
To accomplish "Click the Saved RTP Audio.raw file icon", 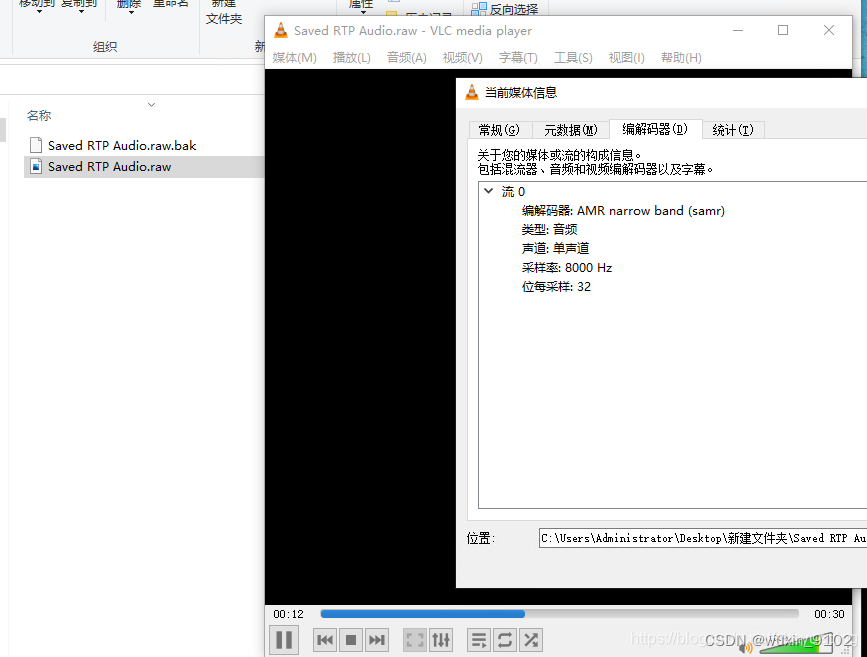I will point(36,166).
